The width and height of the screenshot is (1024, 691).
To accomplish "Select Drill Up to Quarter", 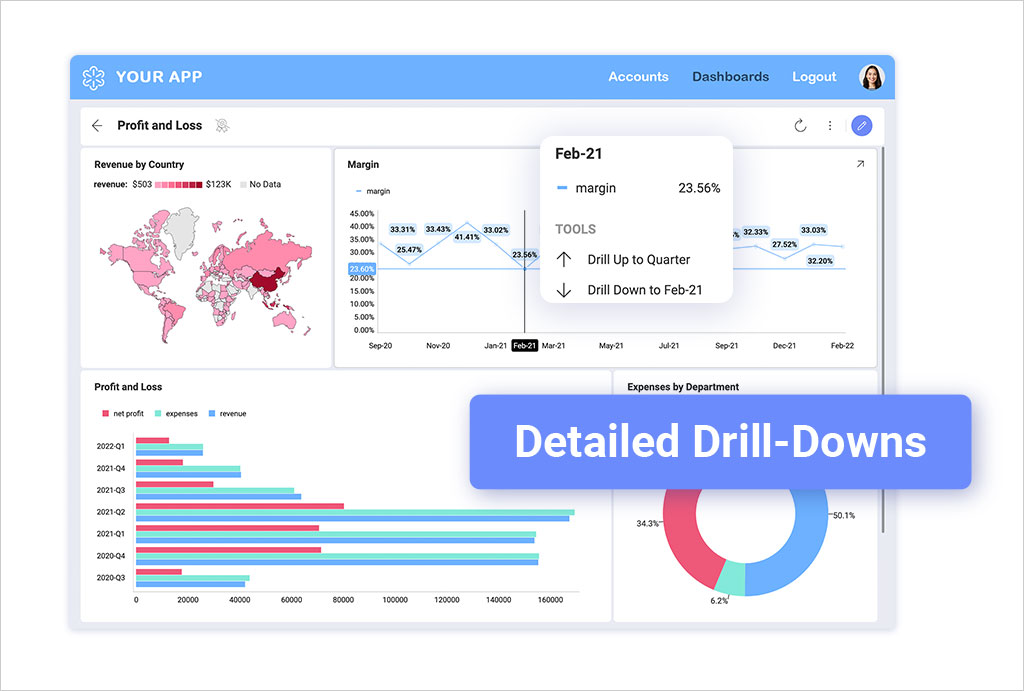I will pos(638,260).
